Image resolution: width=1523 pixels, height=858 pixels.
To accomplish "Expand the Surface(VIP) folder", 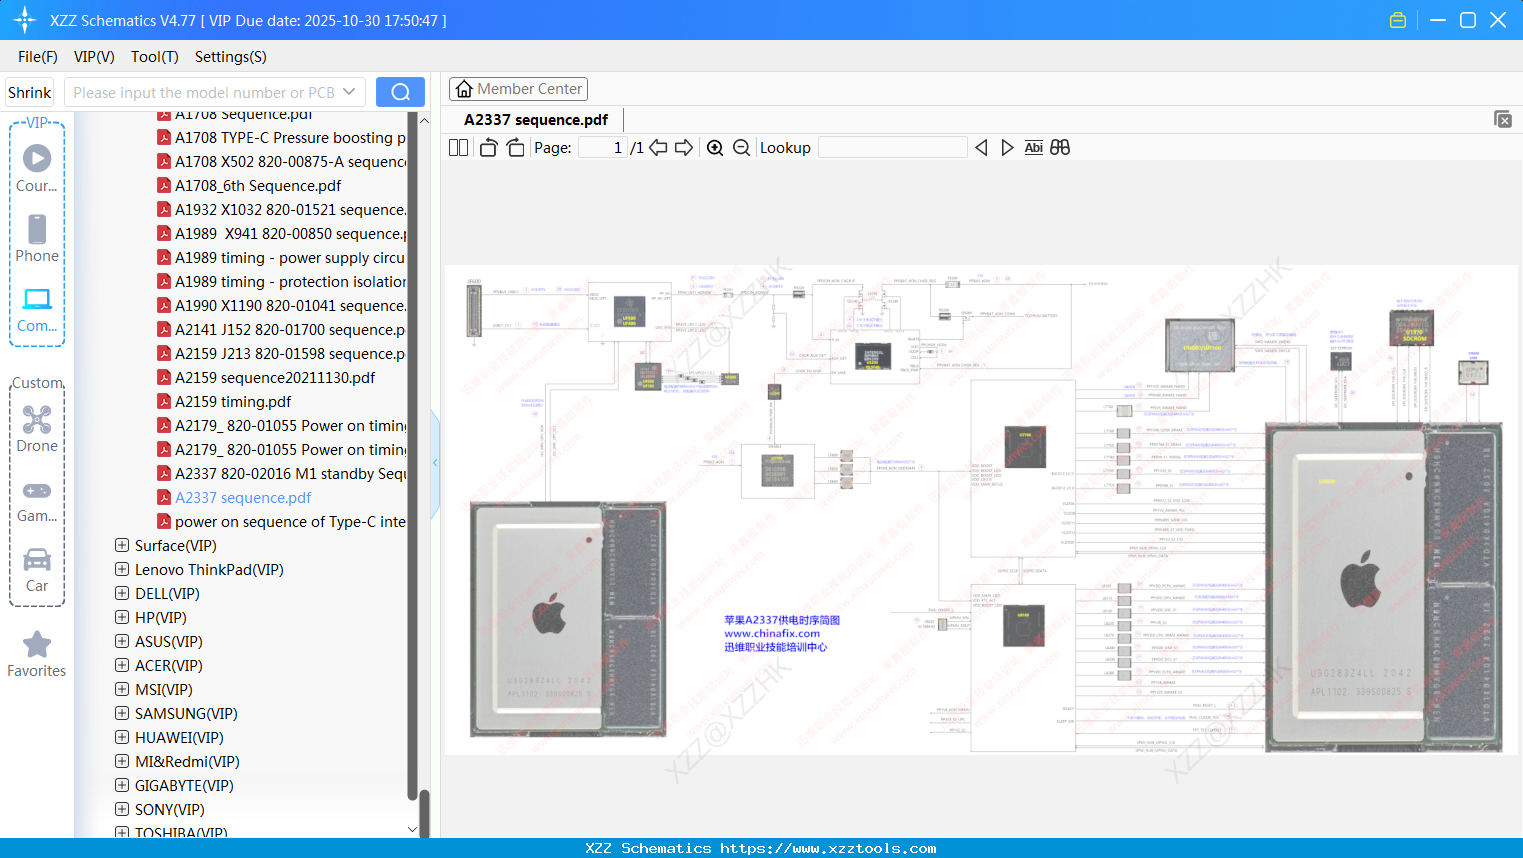I will coord(122,545).
